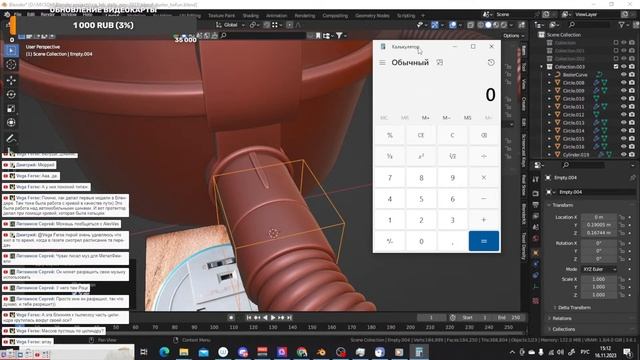Collapse Collection.003 tree in outliner
Image resolution: width=640 pixels, height=360 pixels.
click(x=542, y=67)
